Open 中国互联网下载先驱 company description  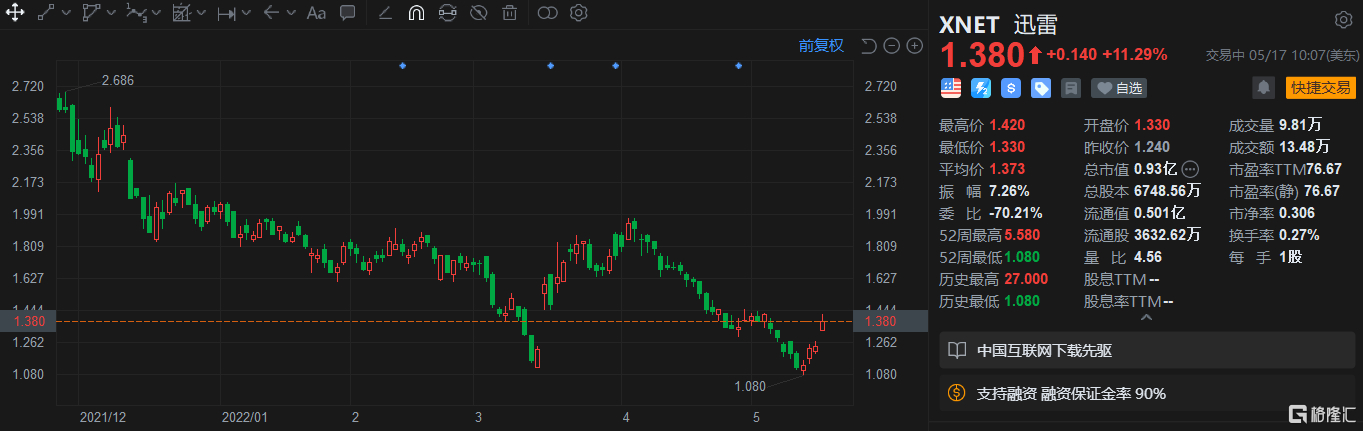pos(1145,351)
